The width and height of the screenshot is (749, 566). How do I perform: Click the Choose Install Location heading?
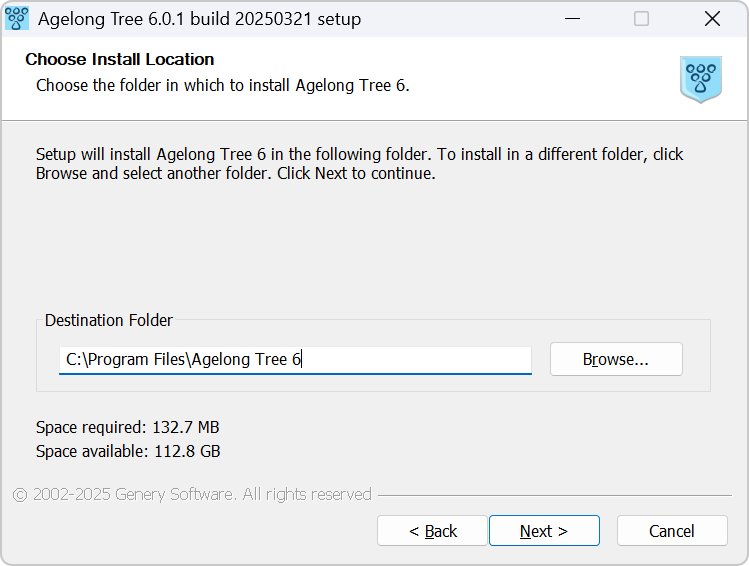pos(119,59)
